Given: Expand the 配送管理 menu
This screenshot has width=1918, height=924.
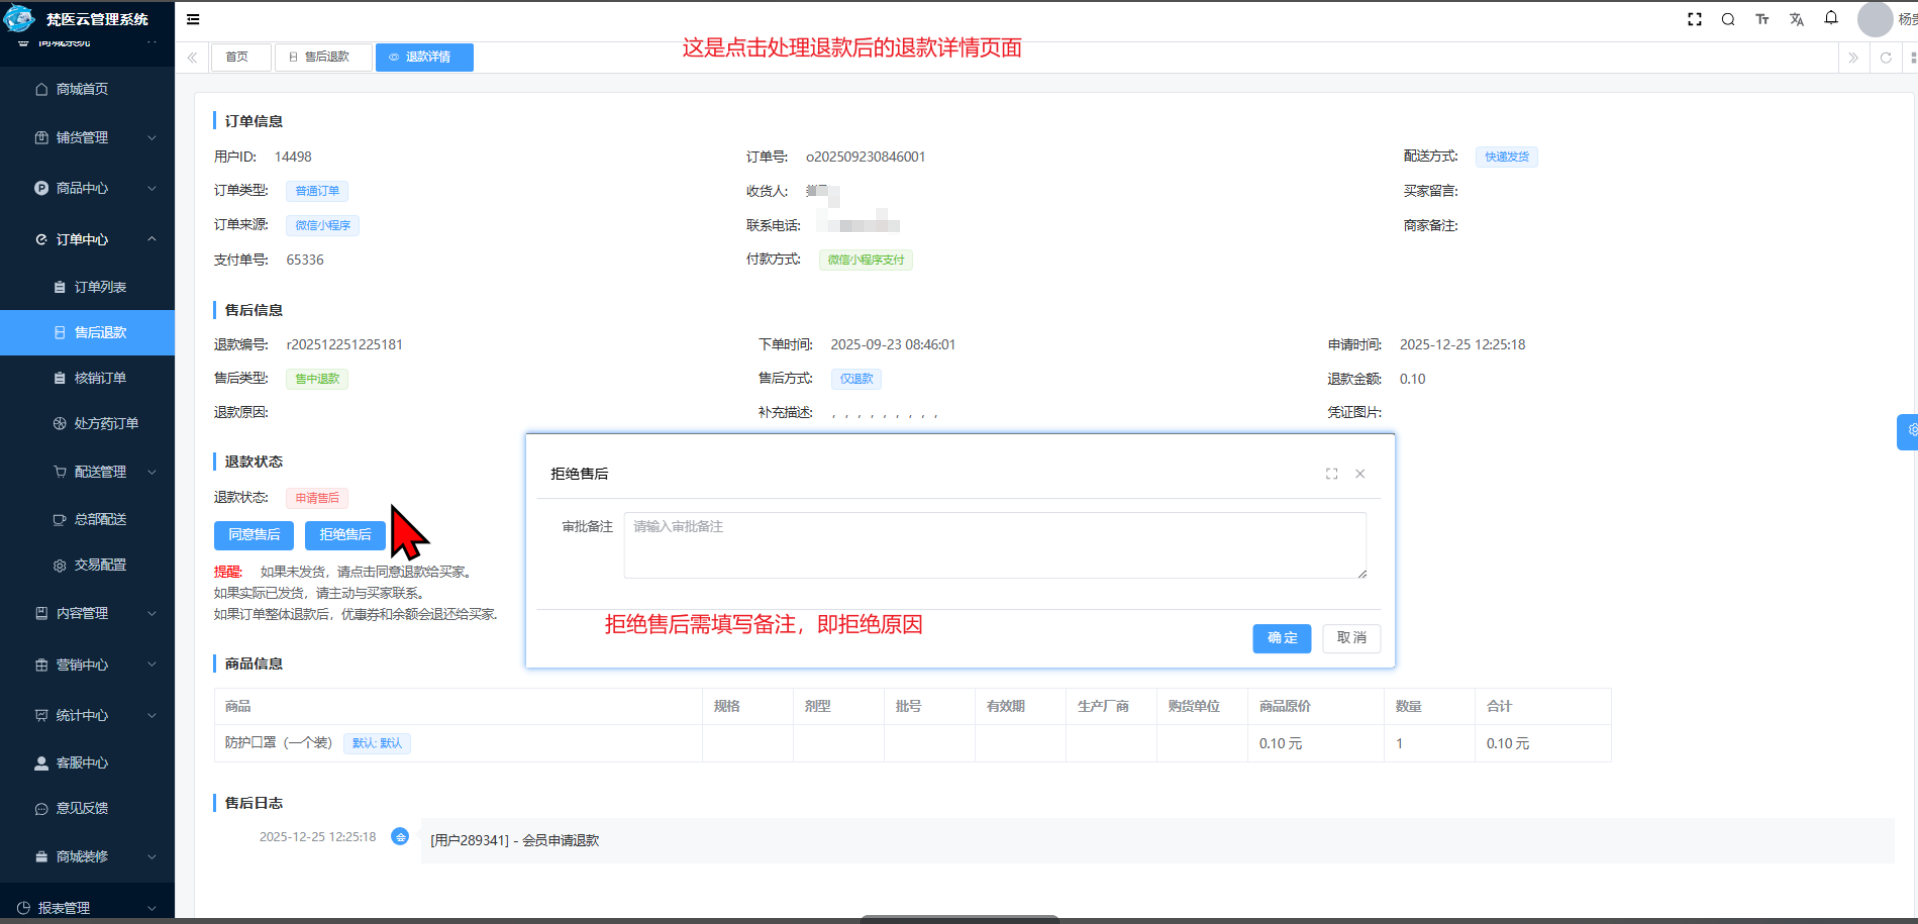Looking at the screenshot, I should tap(90, 471).
